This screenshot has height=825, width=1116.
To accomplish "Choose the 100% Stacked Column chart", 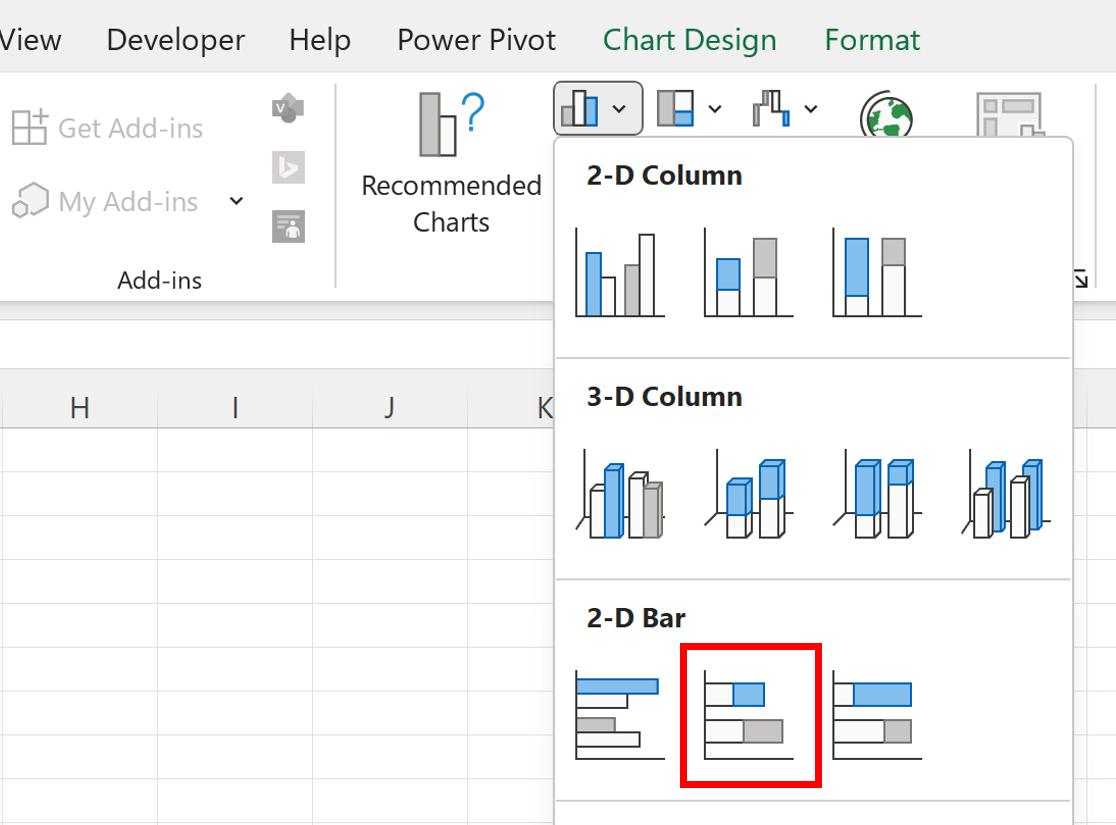I will pos(876,272).
